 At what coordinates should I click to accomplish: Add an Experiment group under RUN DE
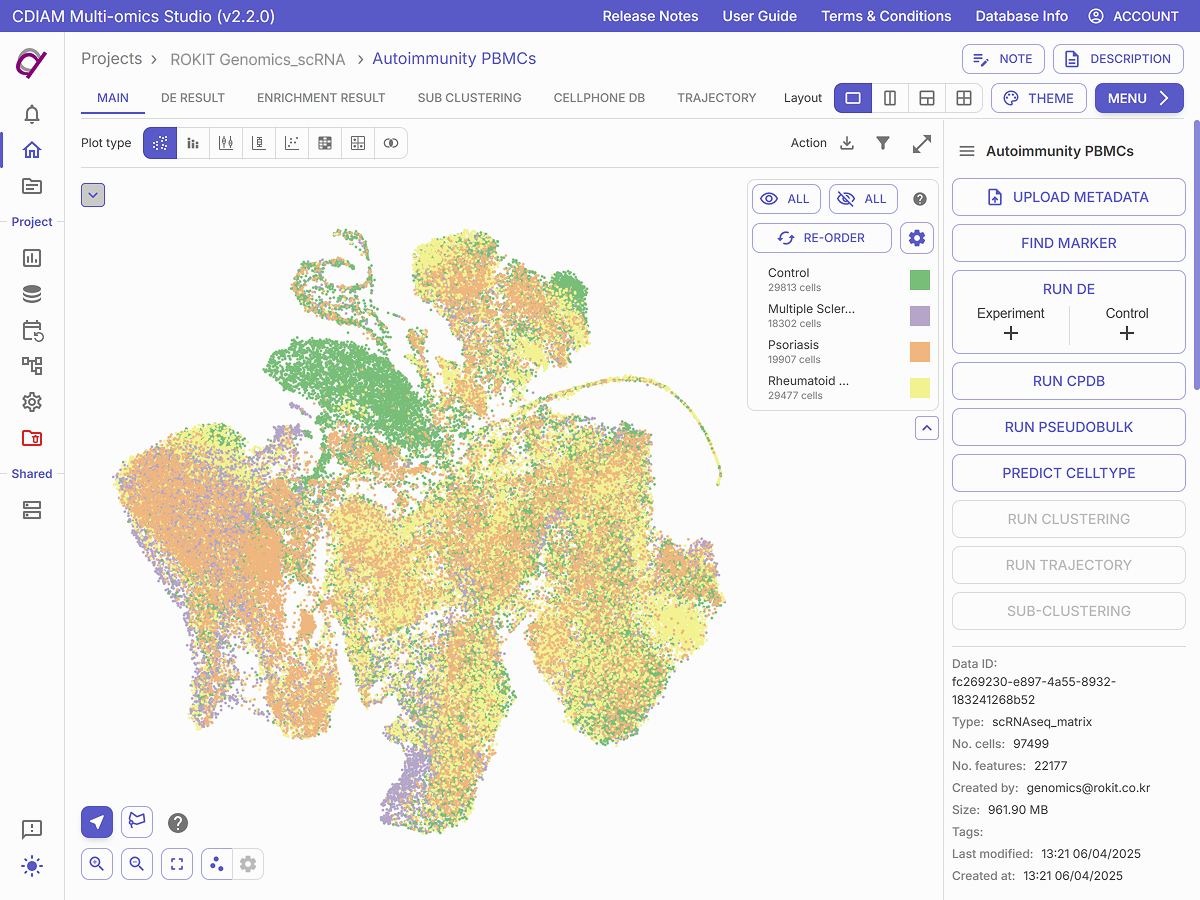pyautogui.click(x=1011, y=333)
